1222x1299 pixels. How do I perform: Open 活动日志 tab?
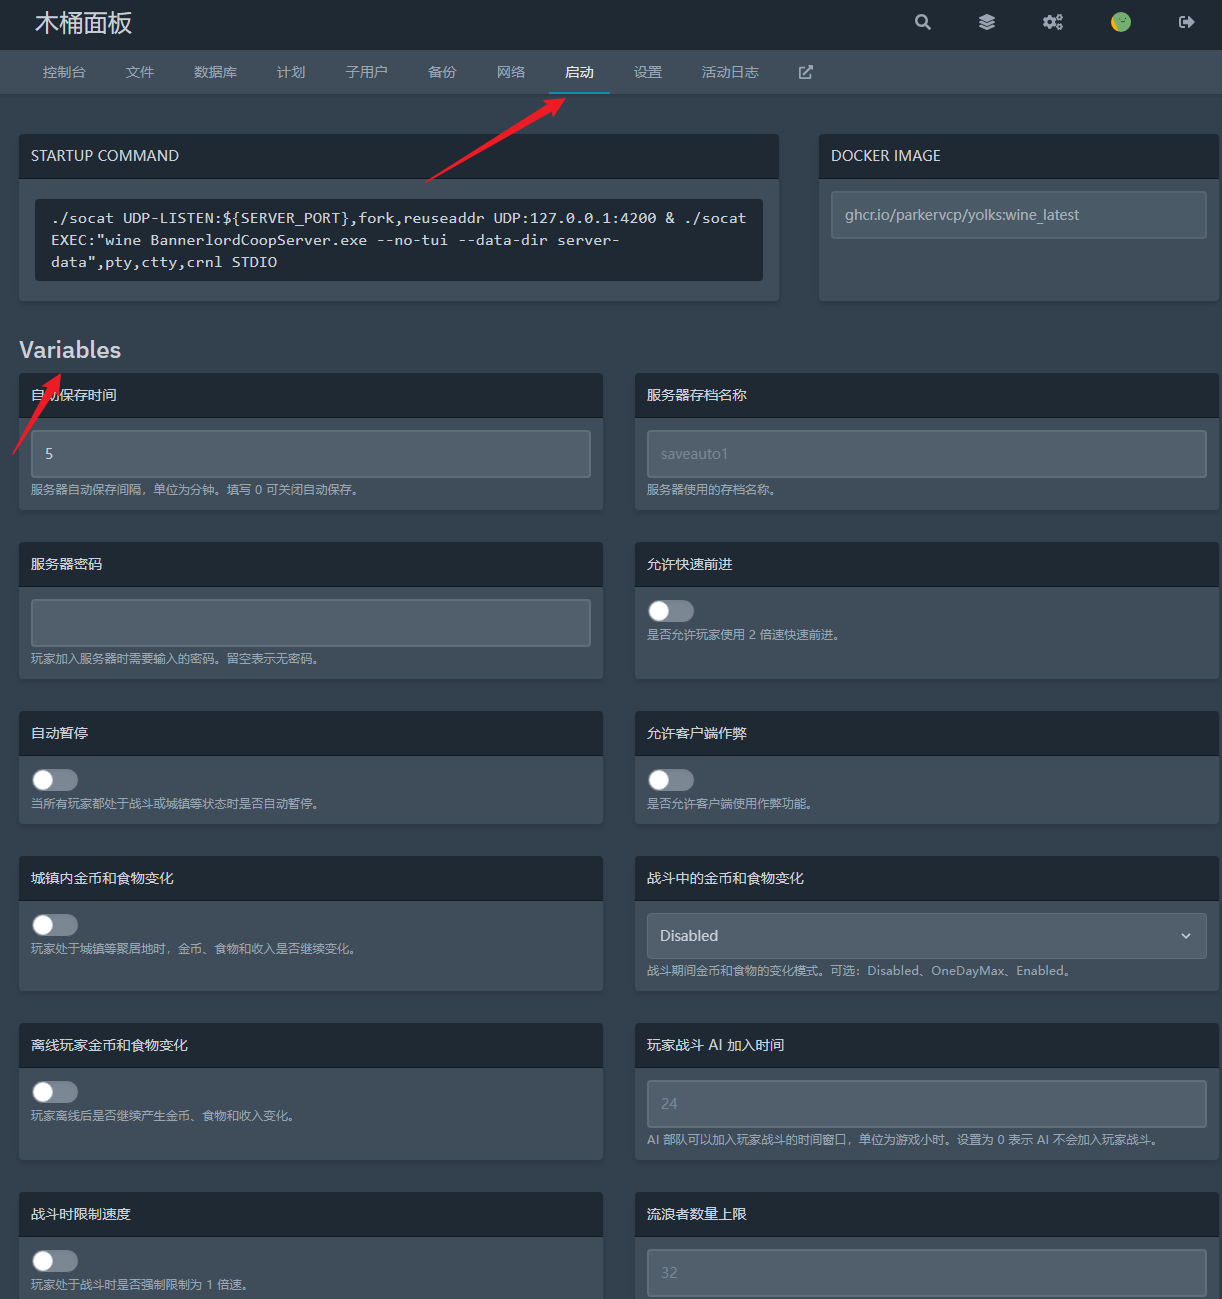click(x=730, y=72)
